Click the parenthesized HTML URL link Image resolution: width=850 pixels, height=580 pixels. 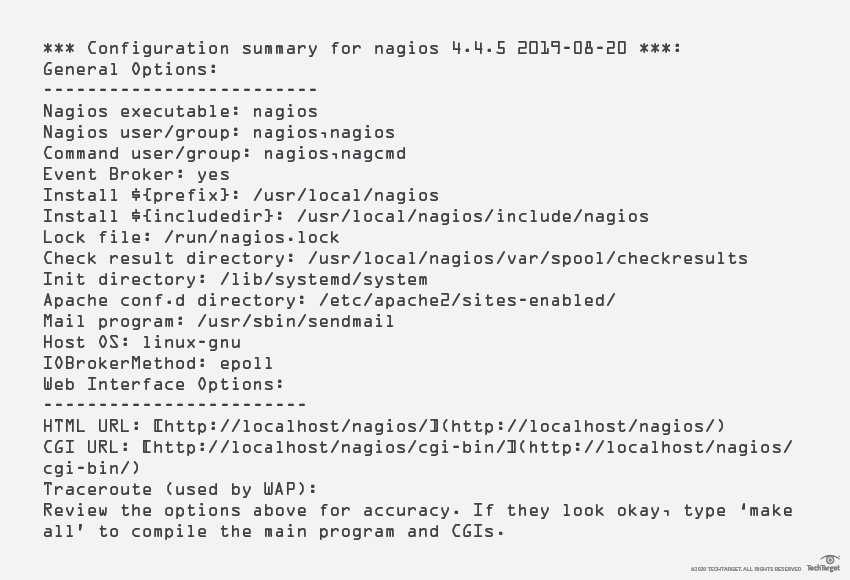[x=582, y=427]
